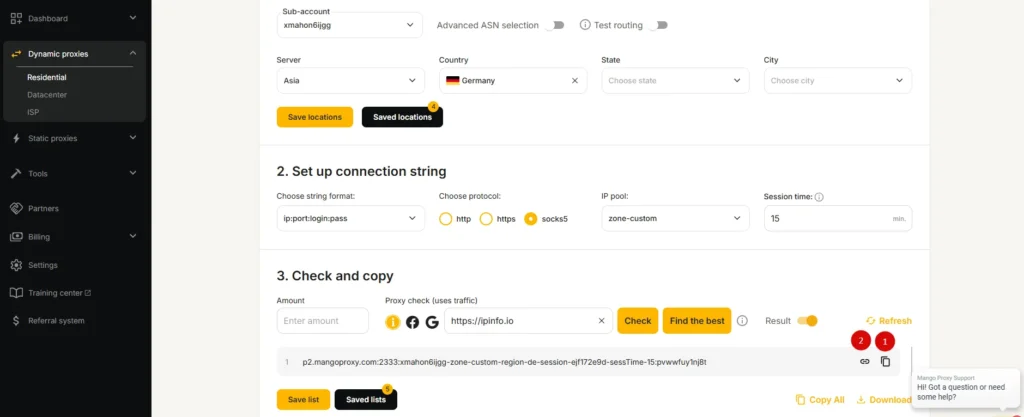Click the Training center book icon
This screenshot has width=1024, height=417.
point(17,293)
